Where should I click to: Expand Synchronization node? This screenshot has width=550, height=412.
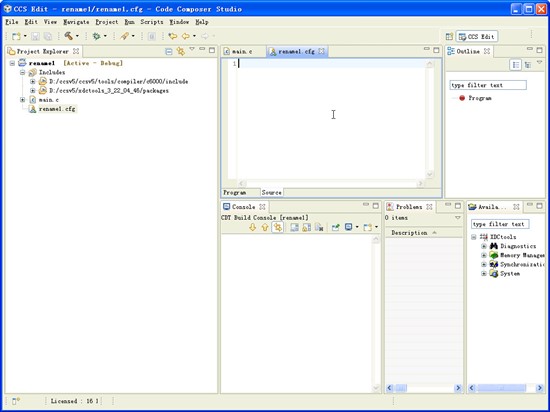(484, 264)
